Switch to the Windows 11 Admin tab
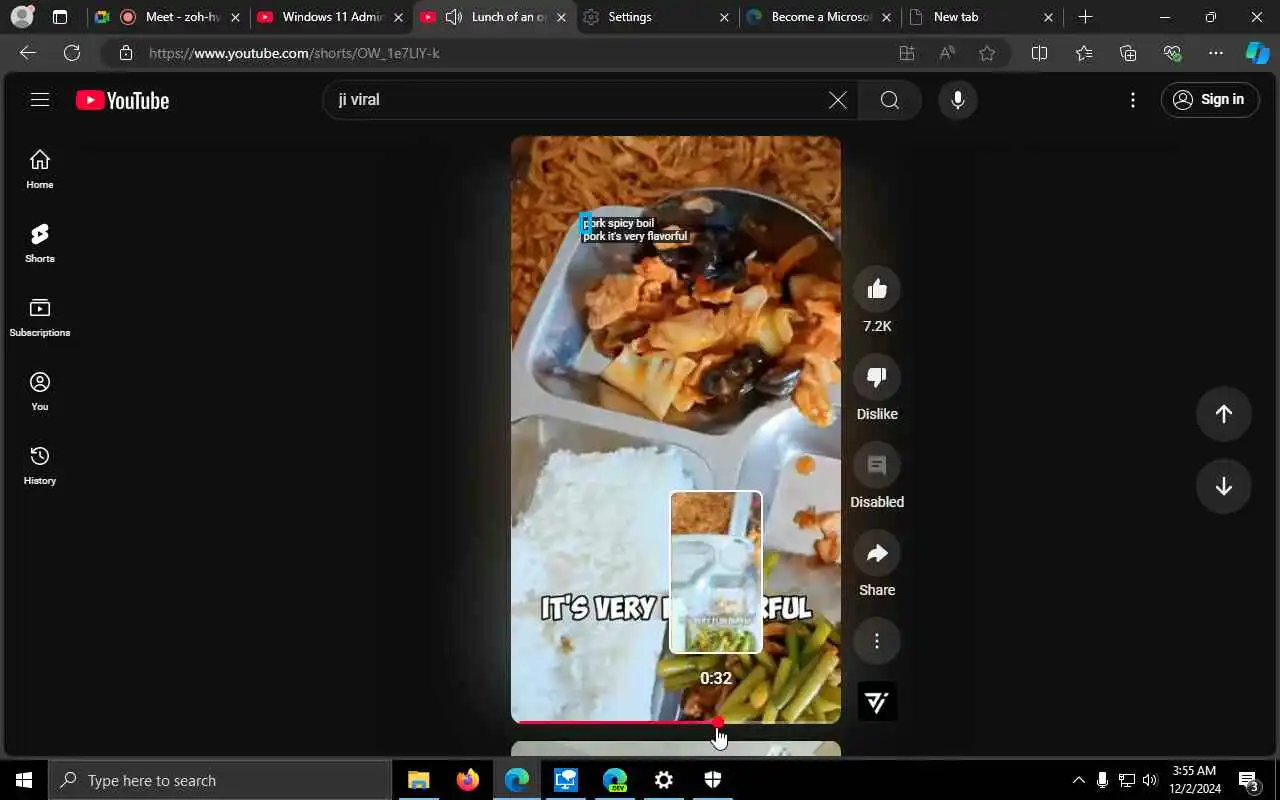 pos(330,17)
